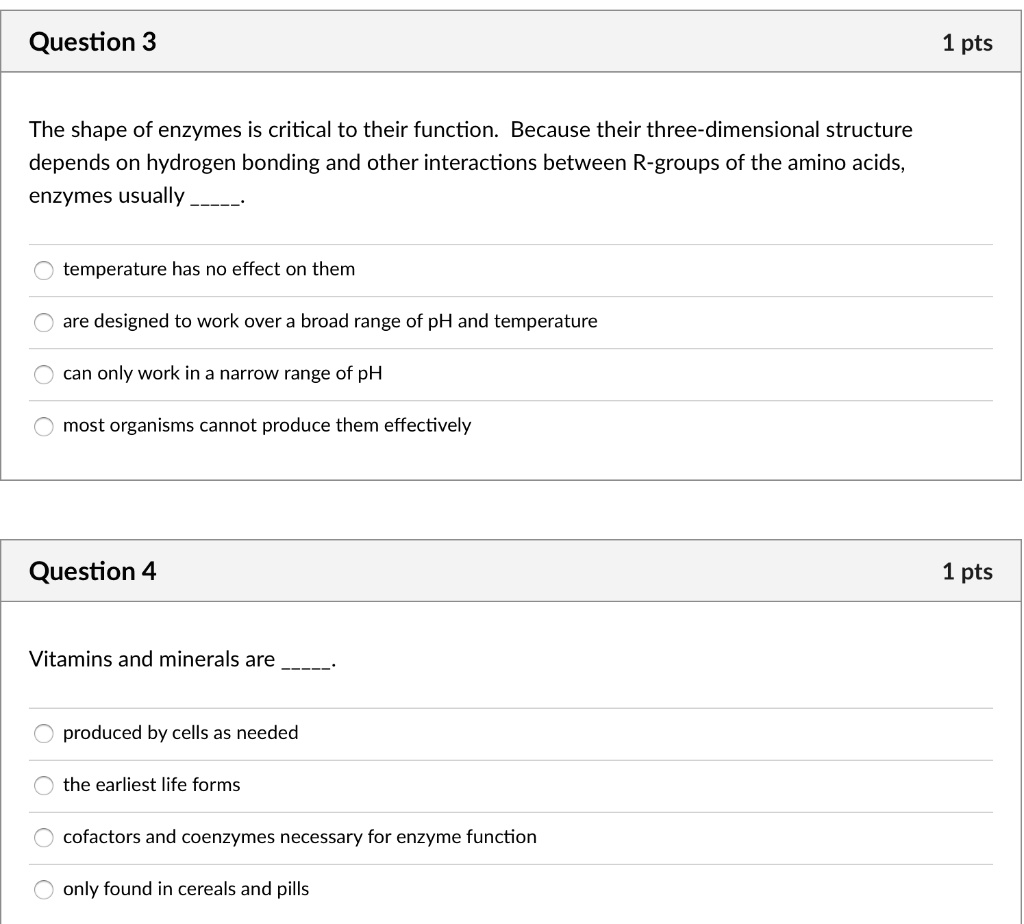The height and width of the screenshot is (924, 1024).
Task: Click the Question 3 header
Action: pos(94,42)
